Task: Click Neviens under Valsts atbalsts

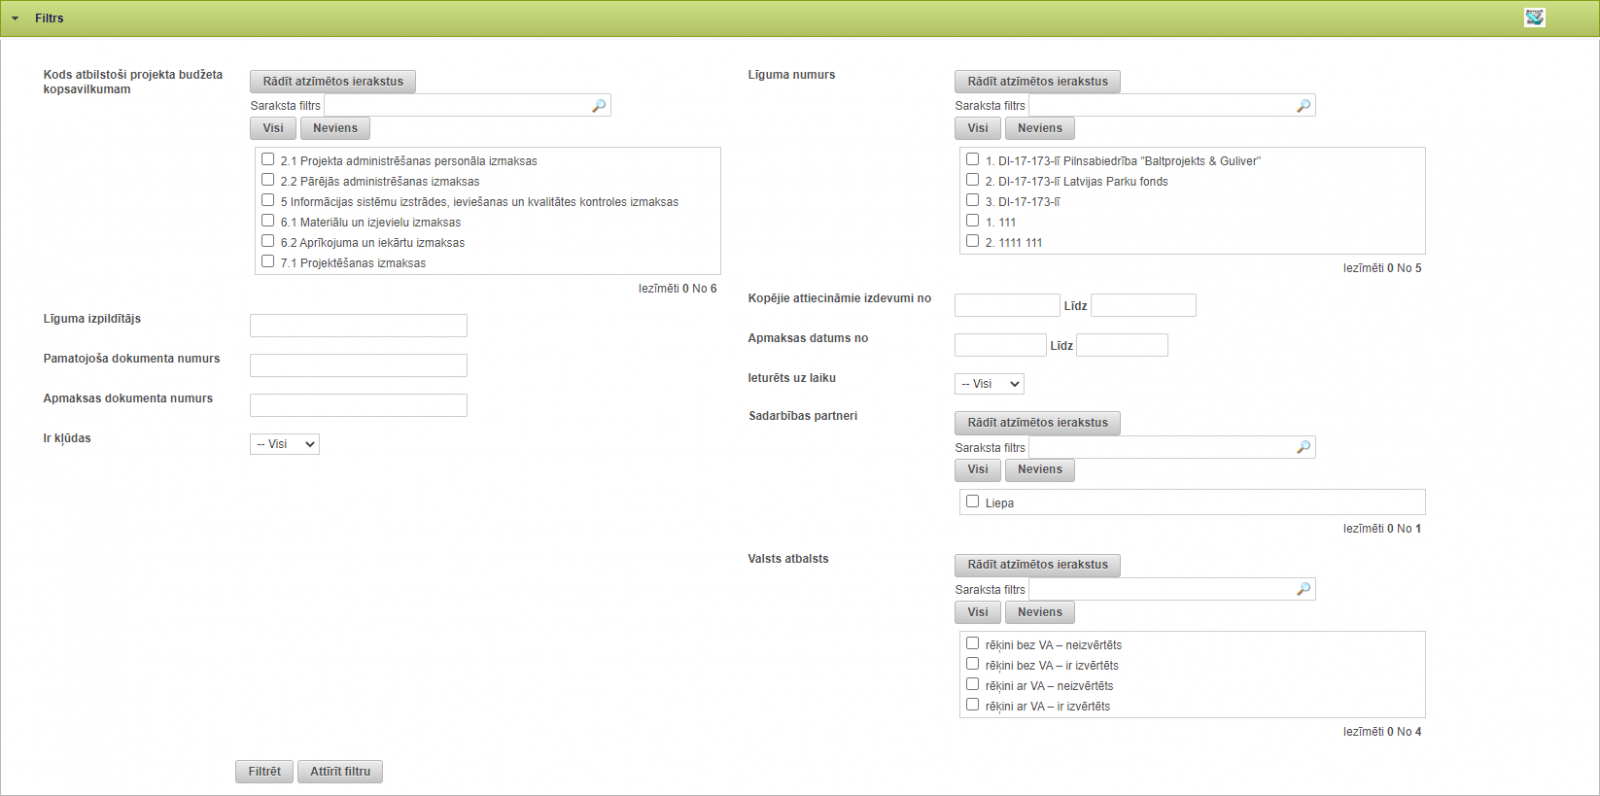Action: click(x=1039, y=612)
